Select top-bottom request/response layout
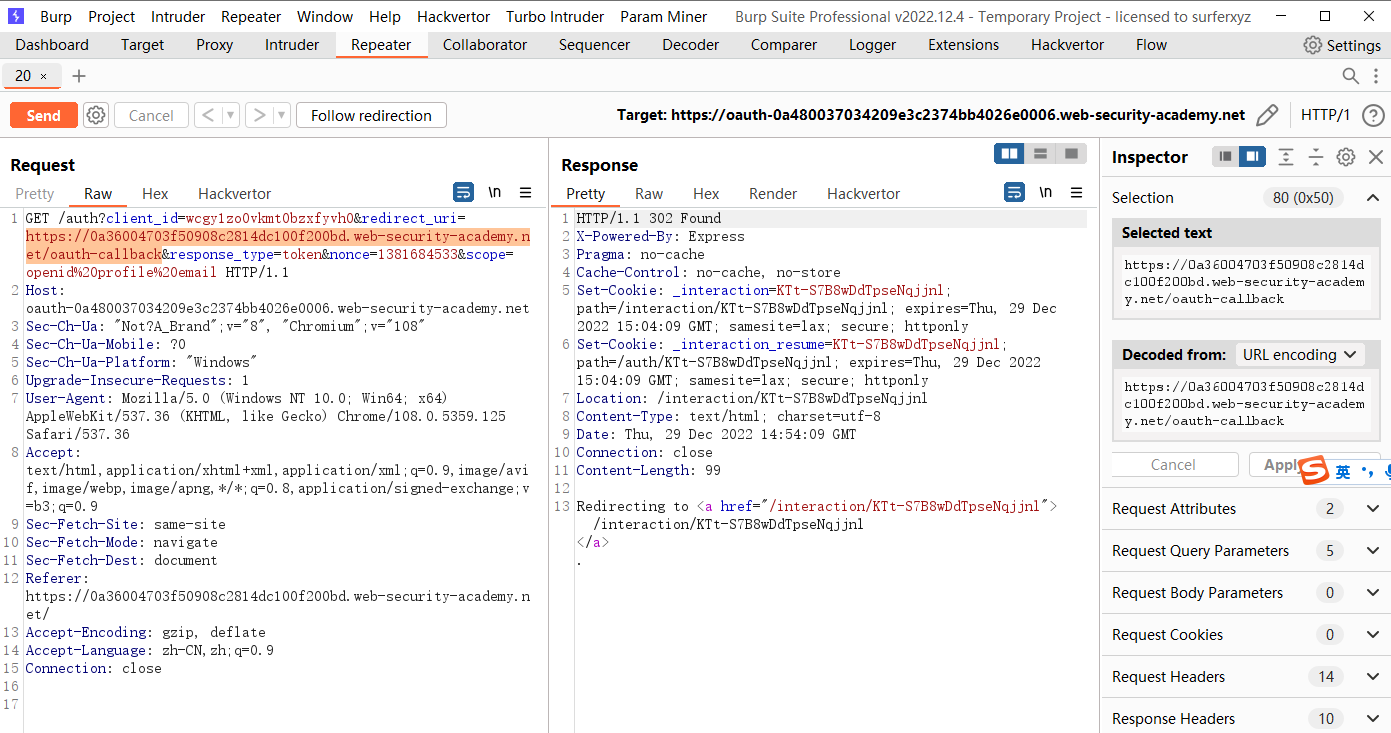The image size is (1391, 733). pyautogui.click(x=1041, y=153)
